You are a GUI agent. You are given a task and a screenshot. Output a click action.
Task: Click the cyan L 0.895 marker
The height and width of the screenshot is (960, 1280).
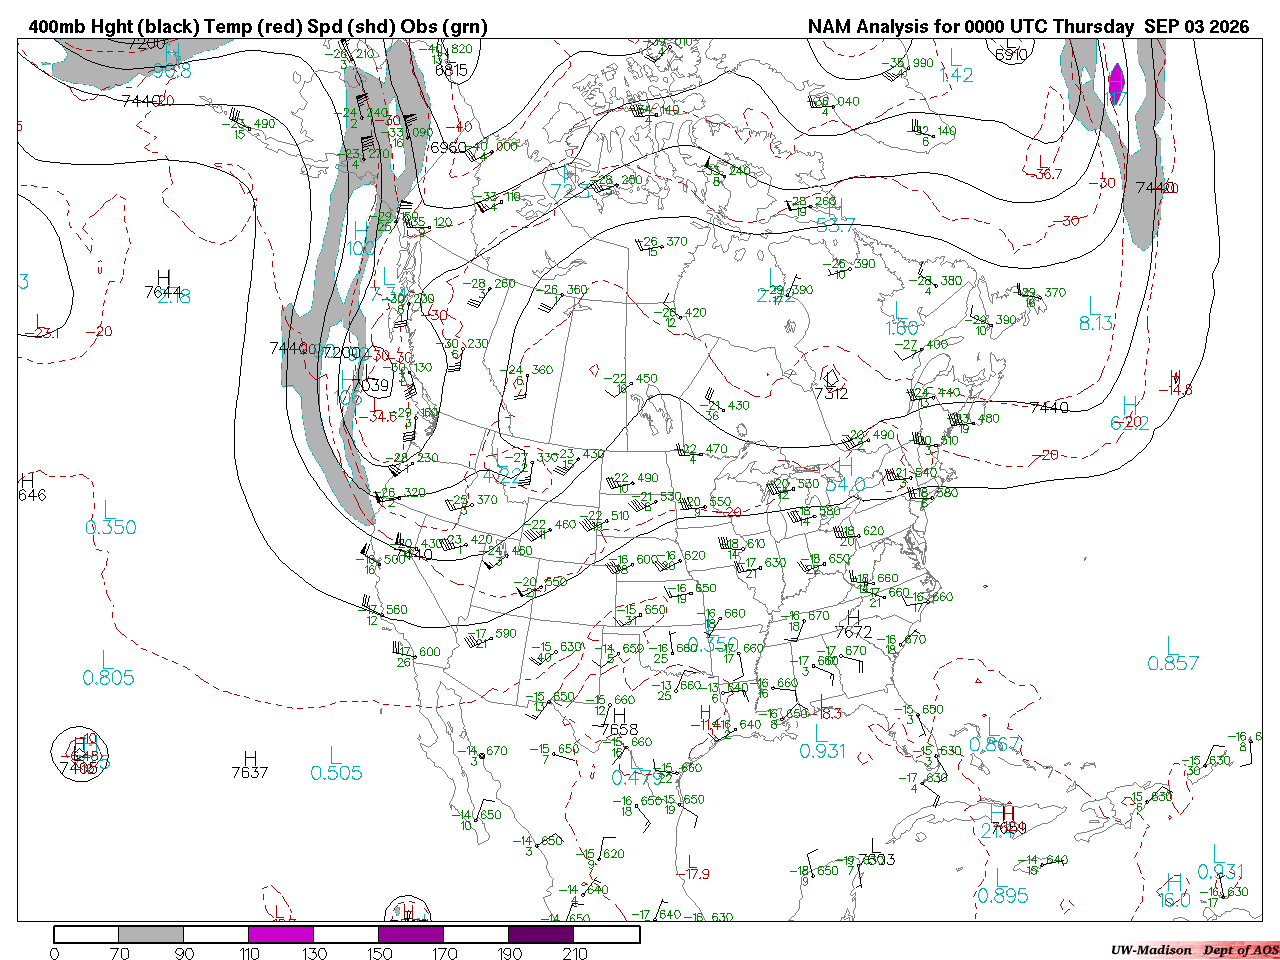(1002, 887)
